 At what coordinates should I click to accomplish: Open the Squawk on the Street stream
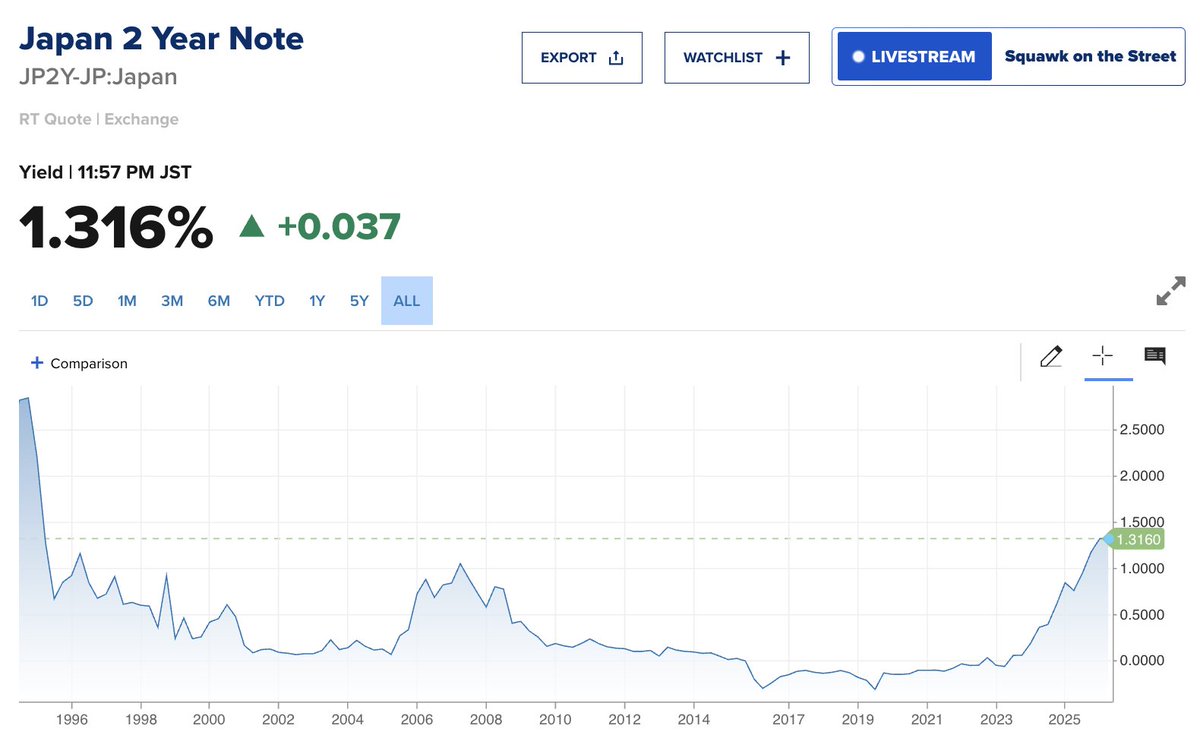(1089, 56)
